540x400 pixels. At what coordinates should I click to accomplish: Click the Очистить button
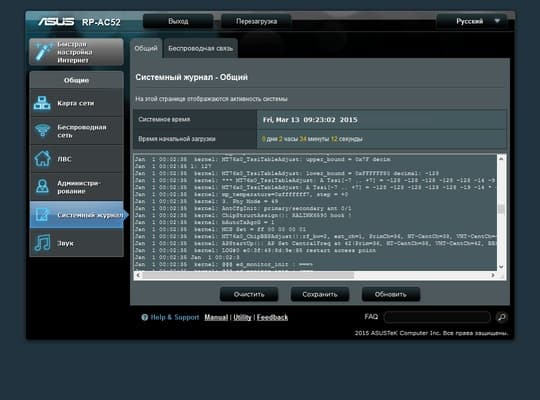pyautogui.click(x=249, y=294)
